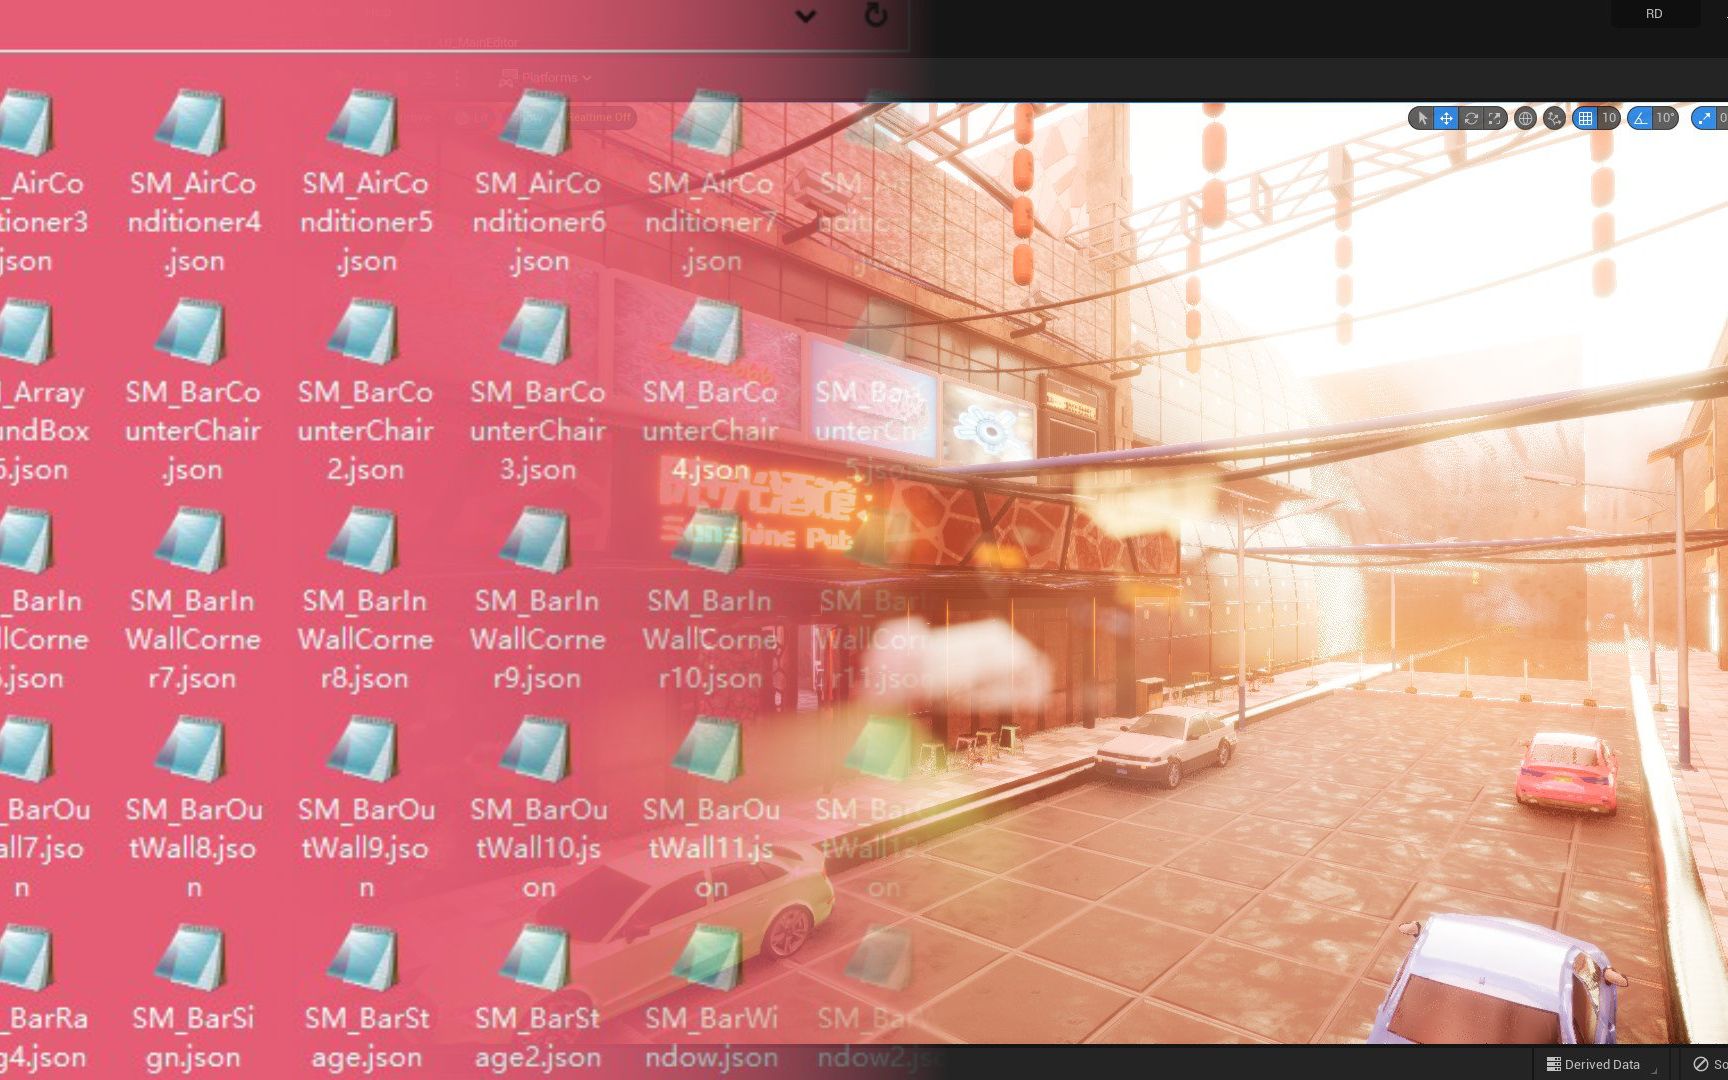Activate the Select mode arrow tool
The image size is (1728, 1080).
point(1422,118)
